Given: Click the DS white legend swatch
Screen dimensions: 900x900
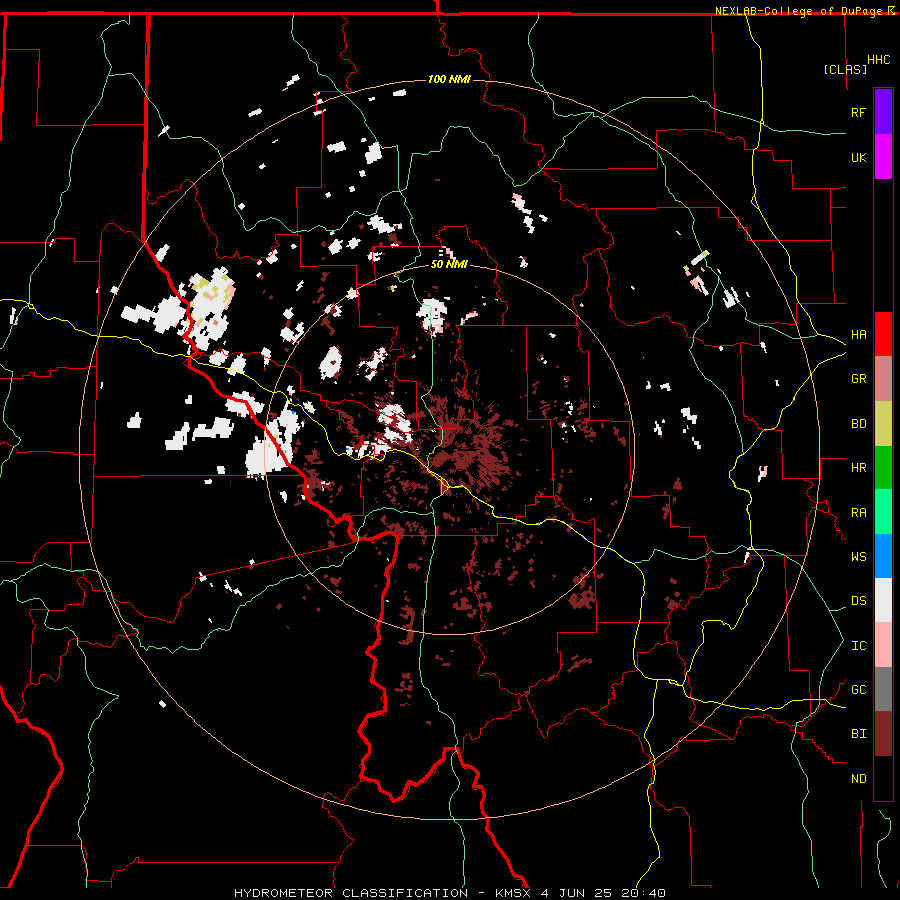Looking at the screenshot, I should click(x=883, y=600).
